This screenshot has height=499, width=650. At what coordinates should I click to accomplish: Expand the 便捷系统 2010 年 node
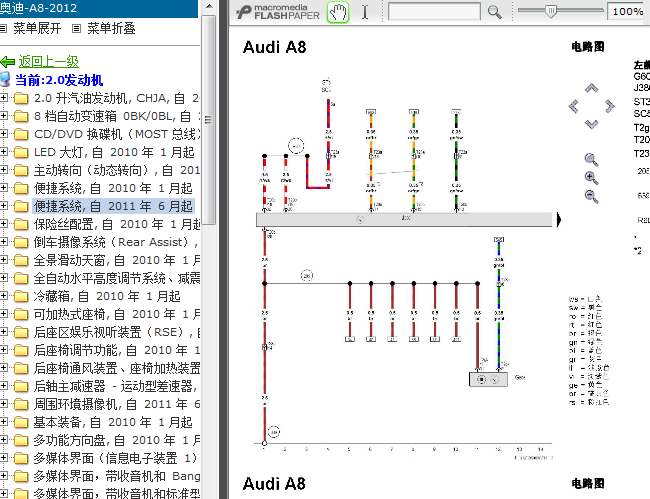(3, 188)
